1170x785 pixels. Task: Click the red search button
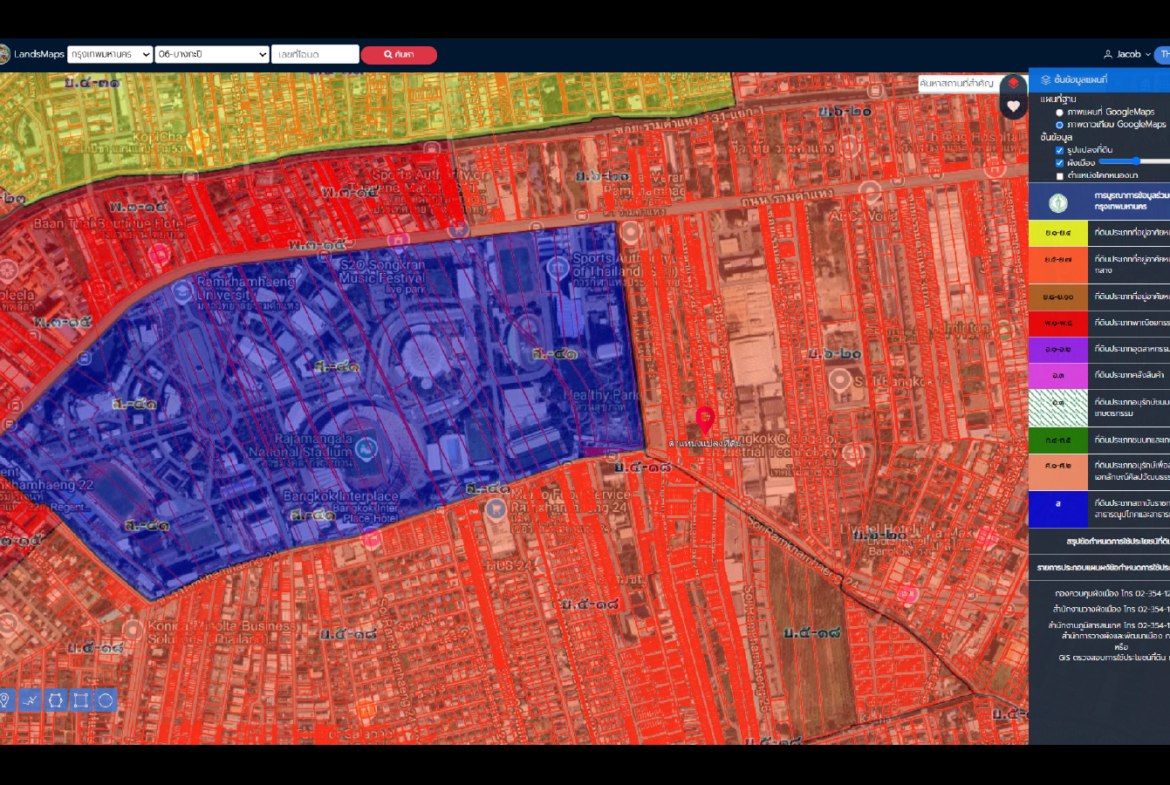(x=399, y=55)
